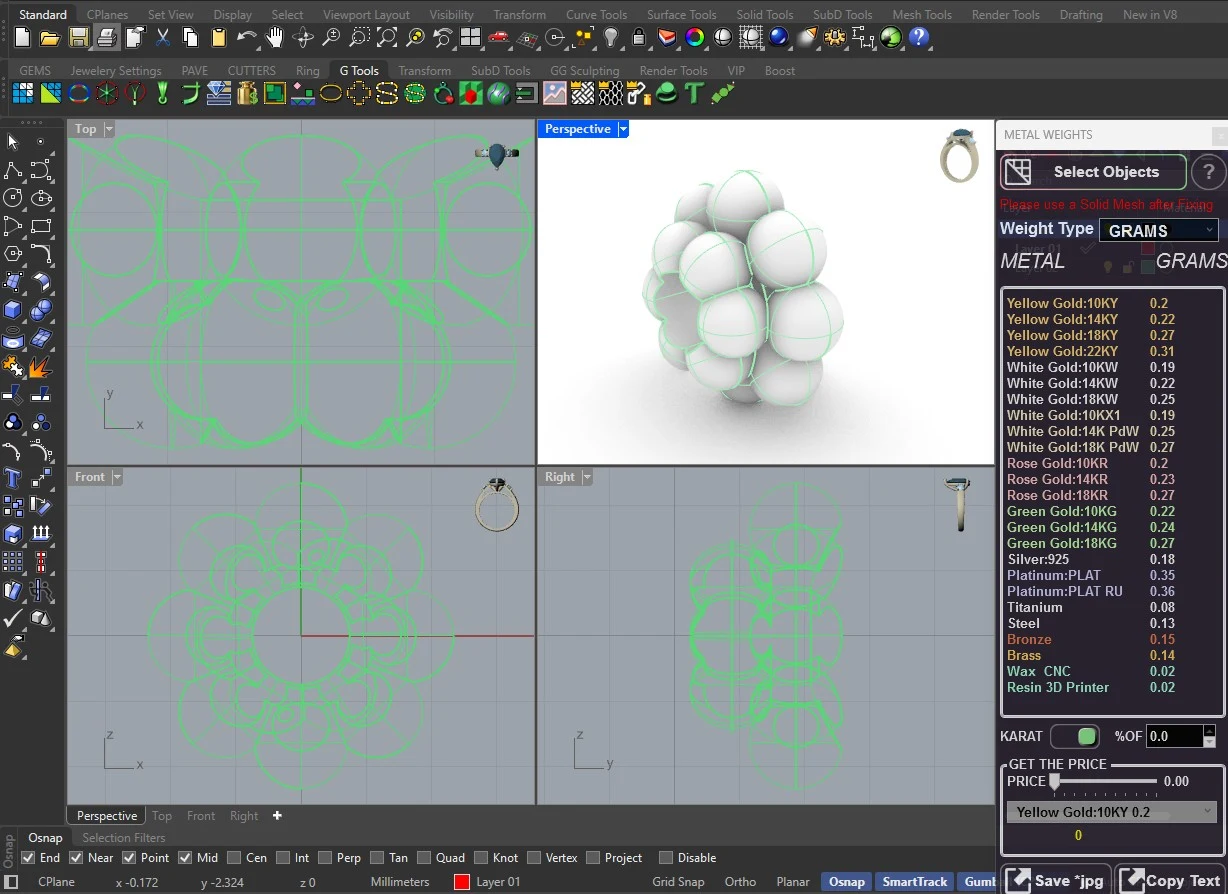Click the Rectangle drawing tool

point(41,225)
